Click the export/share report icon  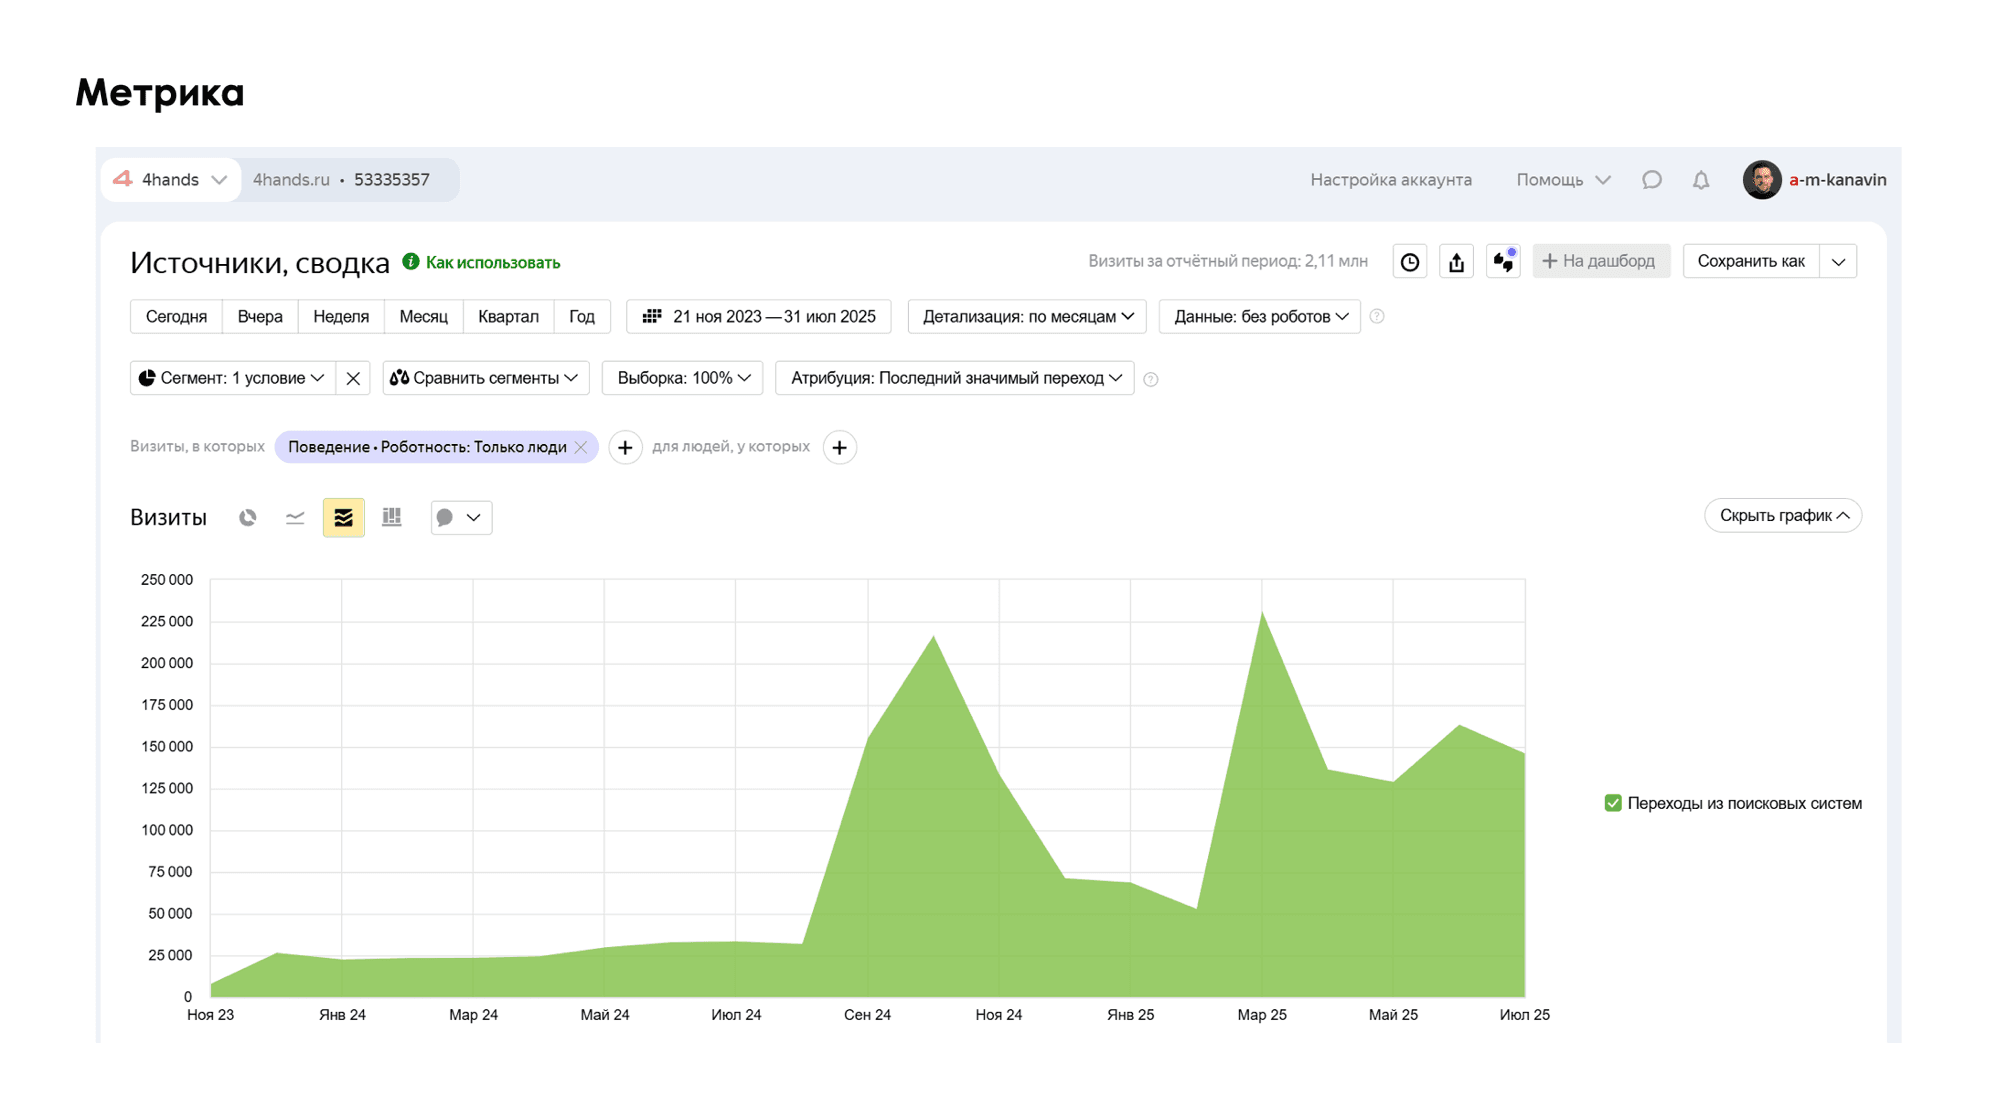click(1457, 262)
